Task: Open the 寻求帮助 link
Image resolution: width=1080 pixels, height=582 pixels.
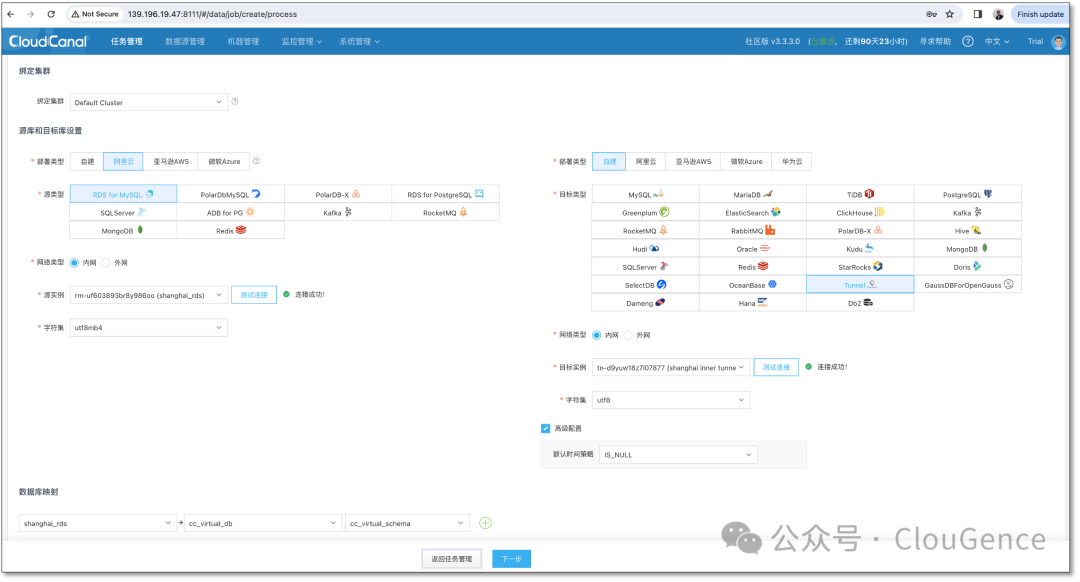Action: (x=935, y=41)
